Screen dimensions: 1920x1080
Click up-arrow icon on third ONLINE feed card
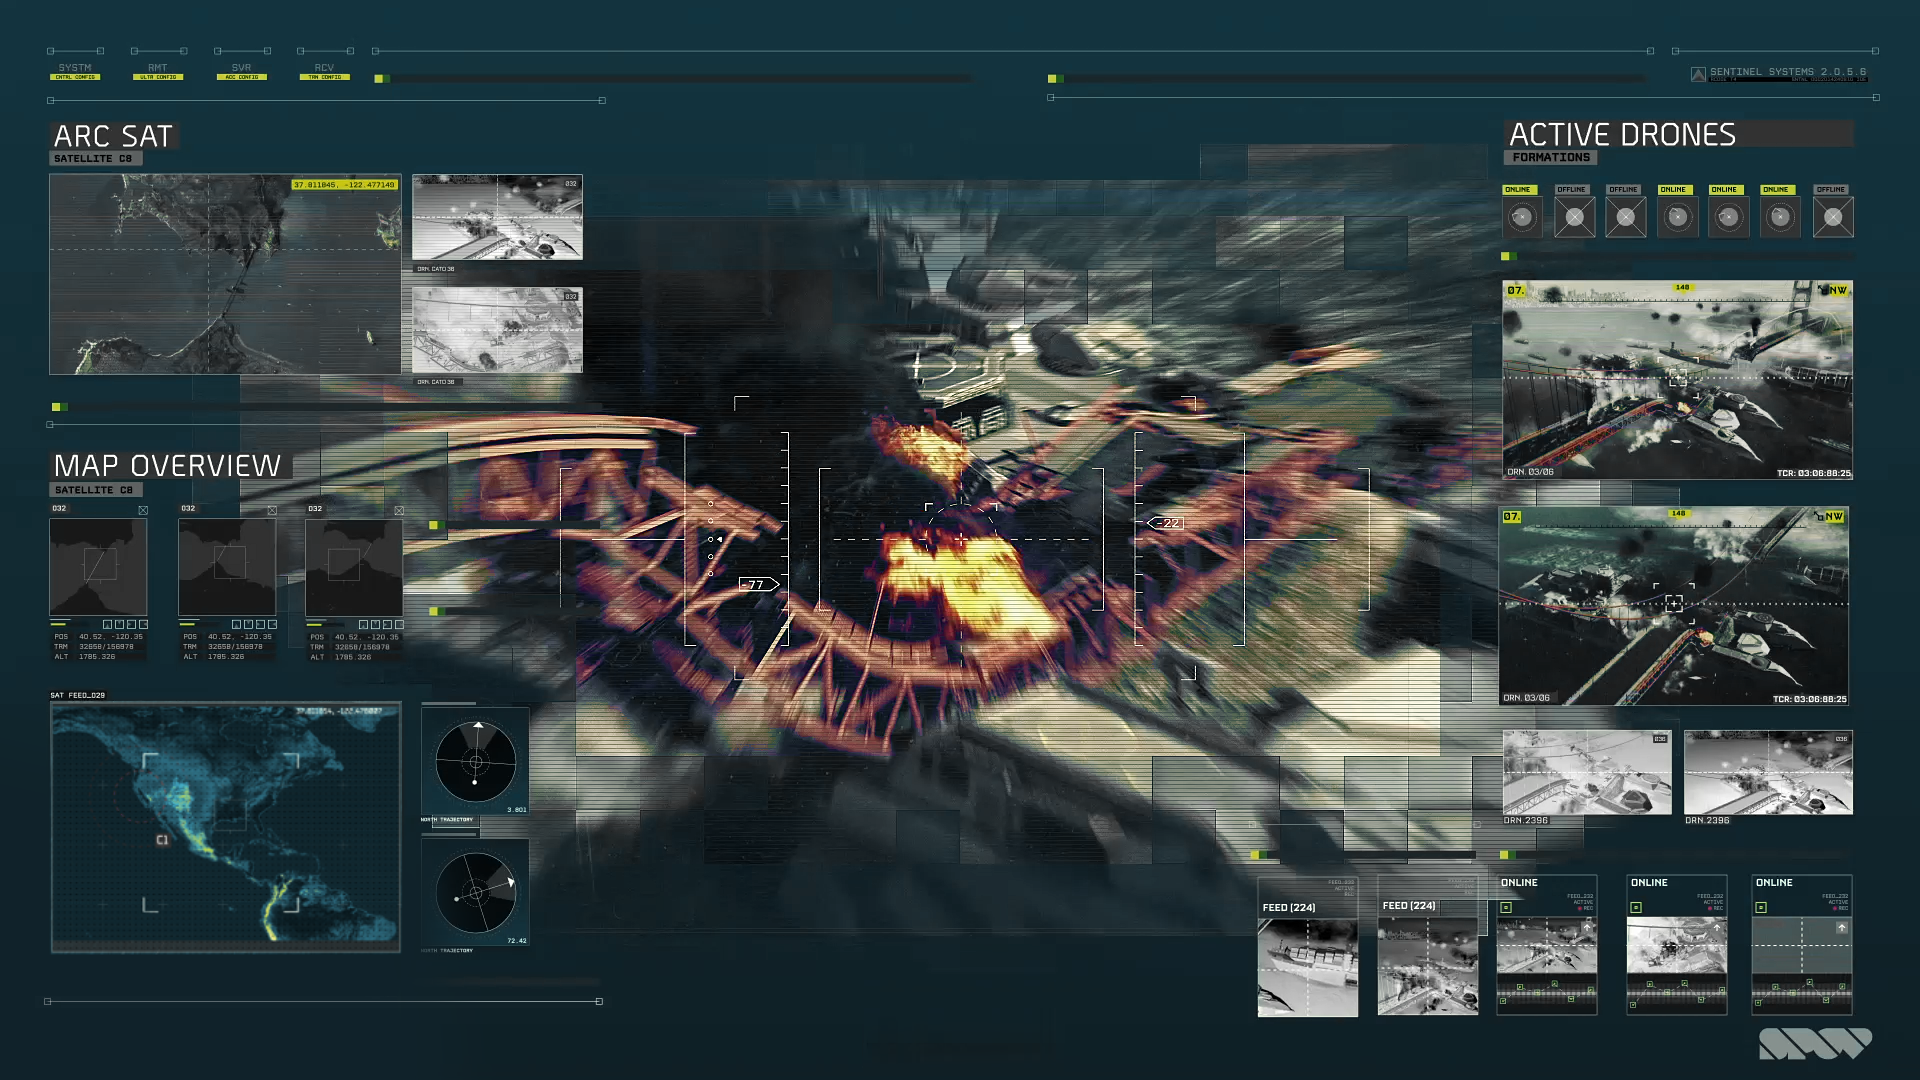(x=1842, y=928)
